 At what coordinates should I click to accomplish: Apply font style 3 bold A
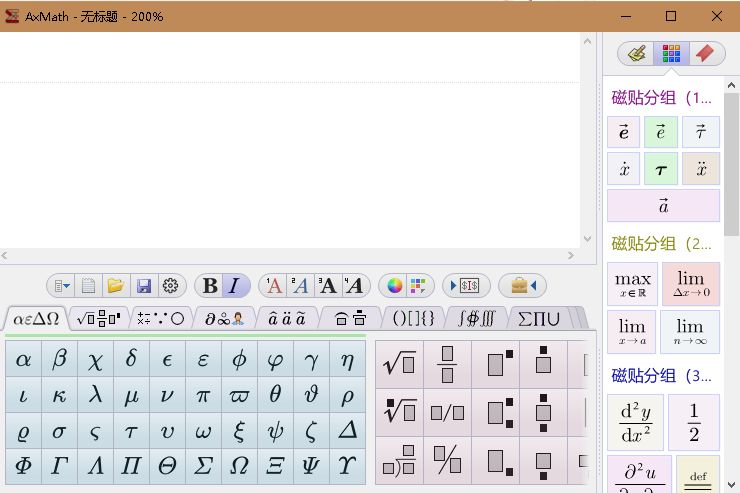point(328,285)
